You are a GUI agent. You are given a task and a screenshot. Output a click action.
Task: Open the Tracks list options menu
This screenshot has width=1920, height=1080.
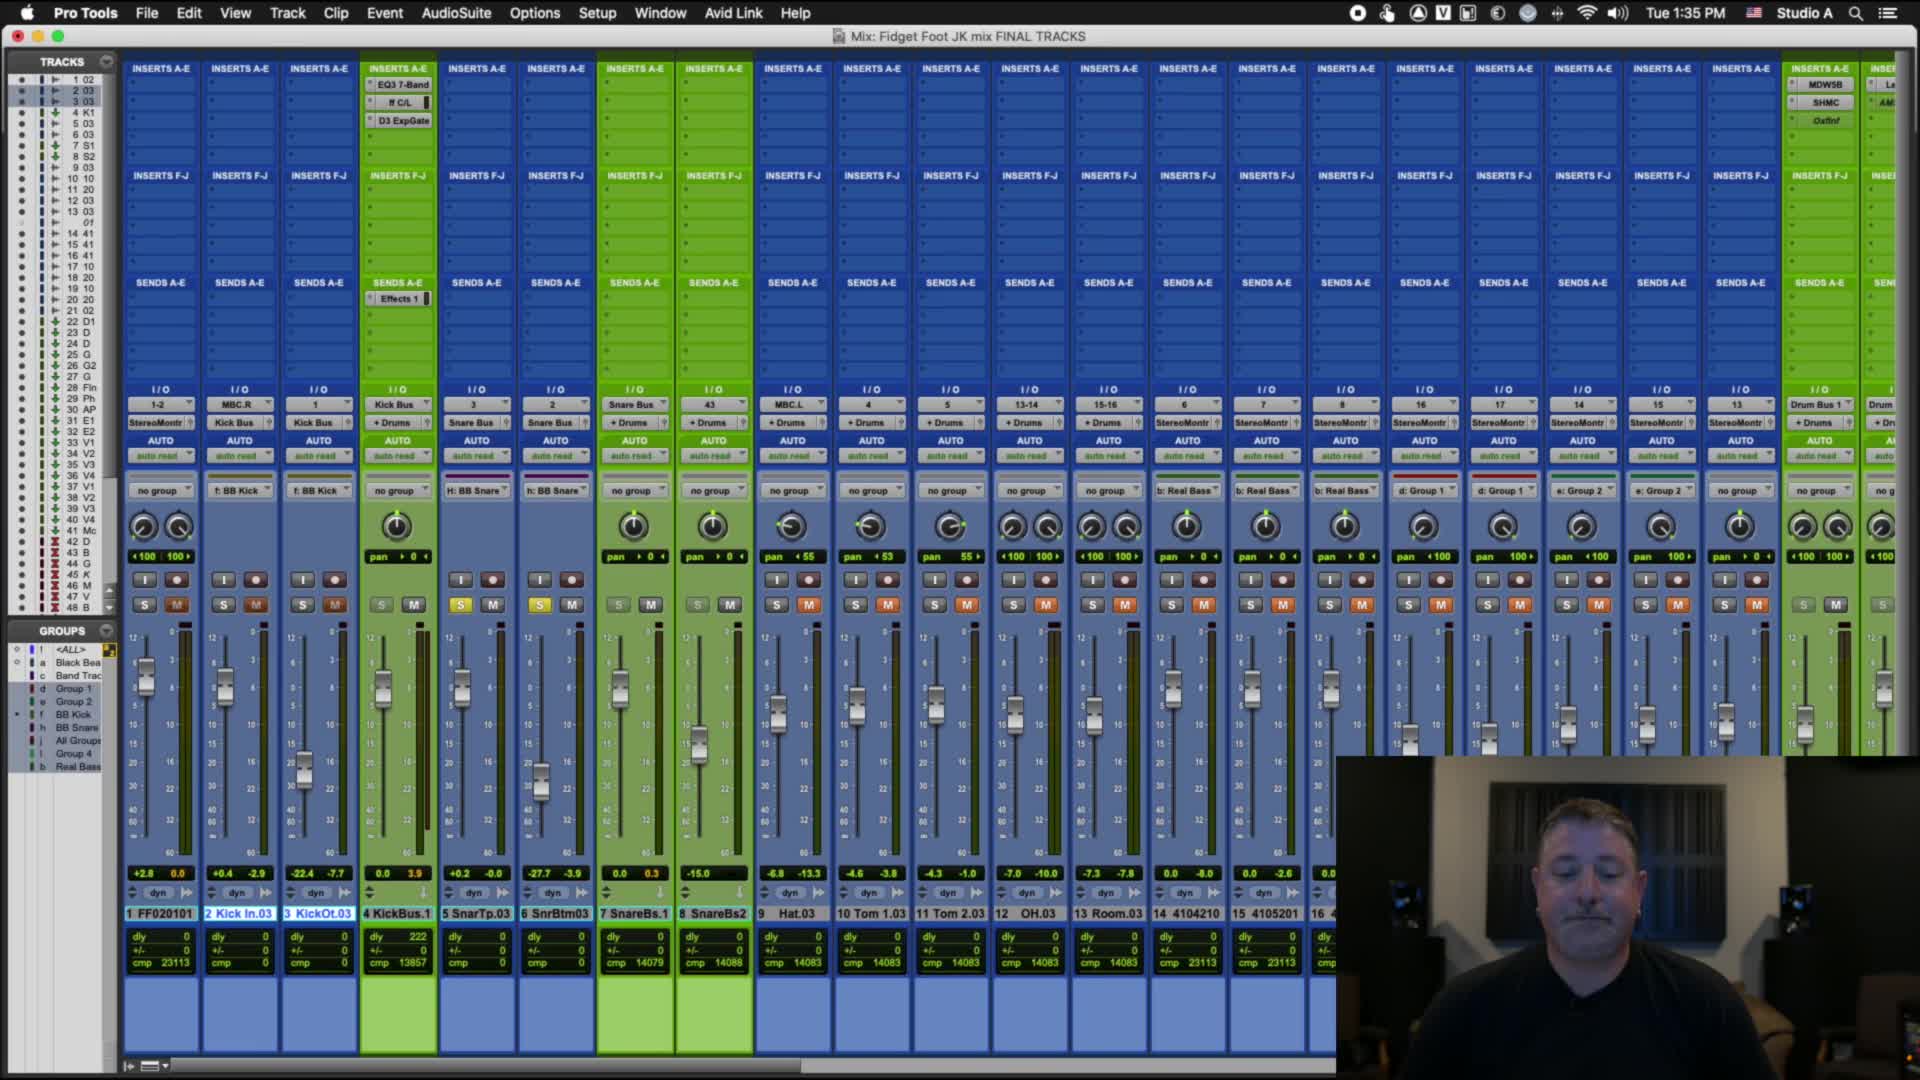(x=107, y=62)
